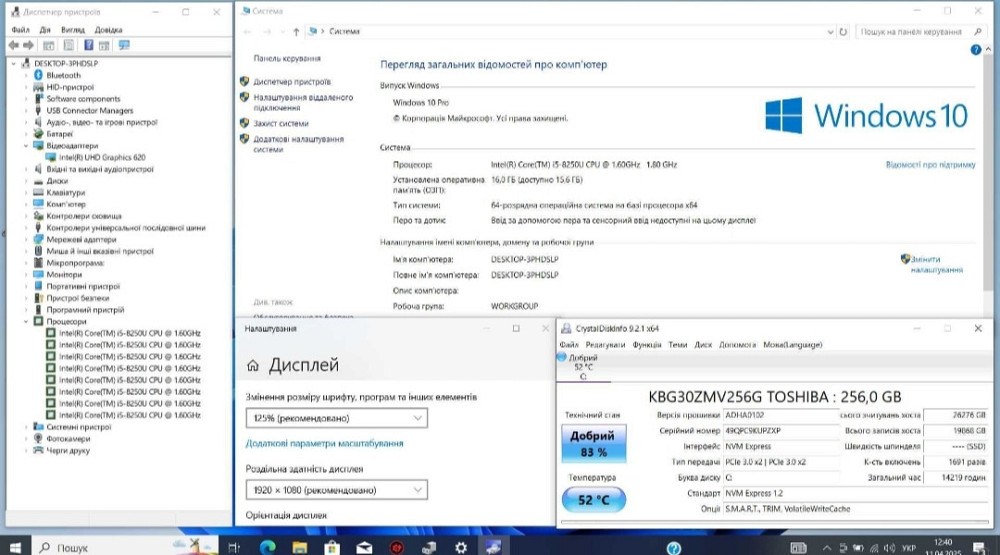Image resolution: width=1000 pixels, height=555 pixels.
Task: Click Панель керування home link
Action: [287, 59]
